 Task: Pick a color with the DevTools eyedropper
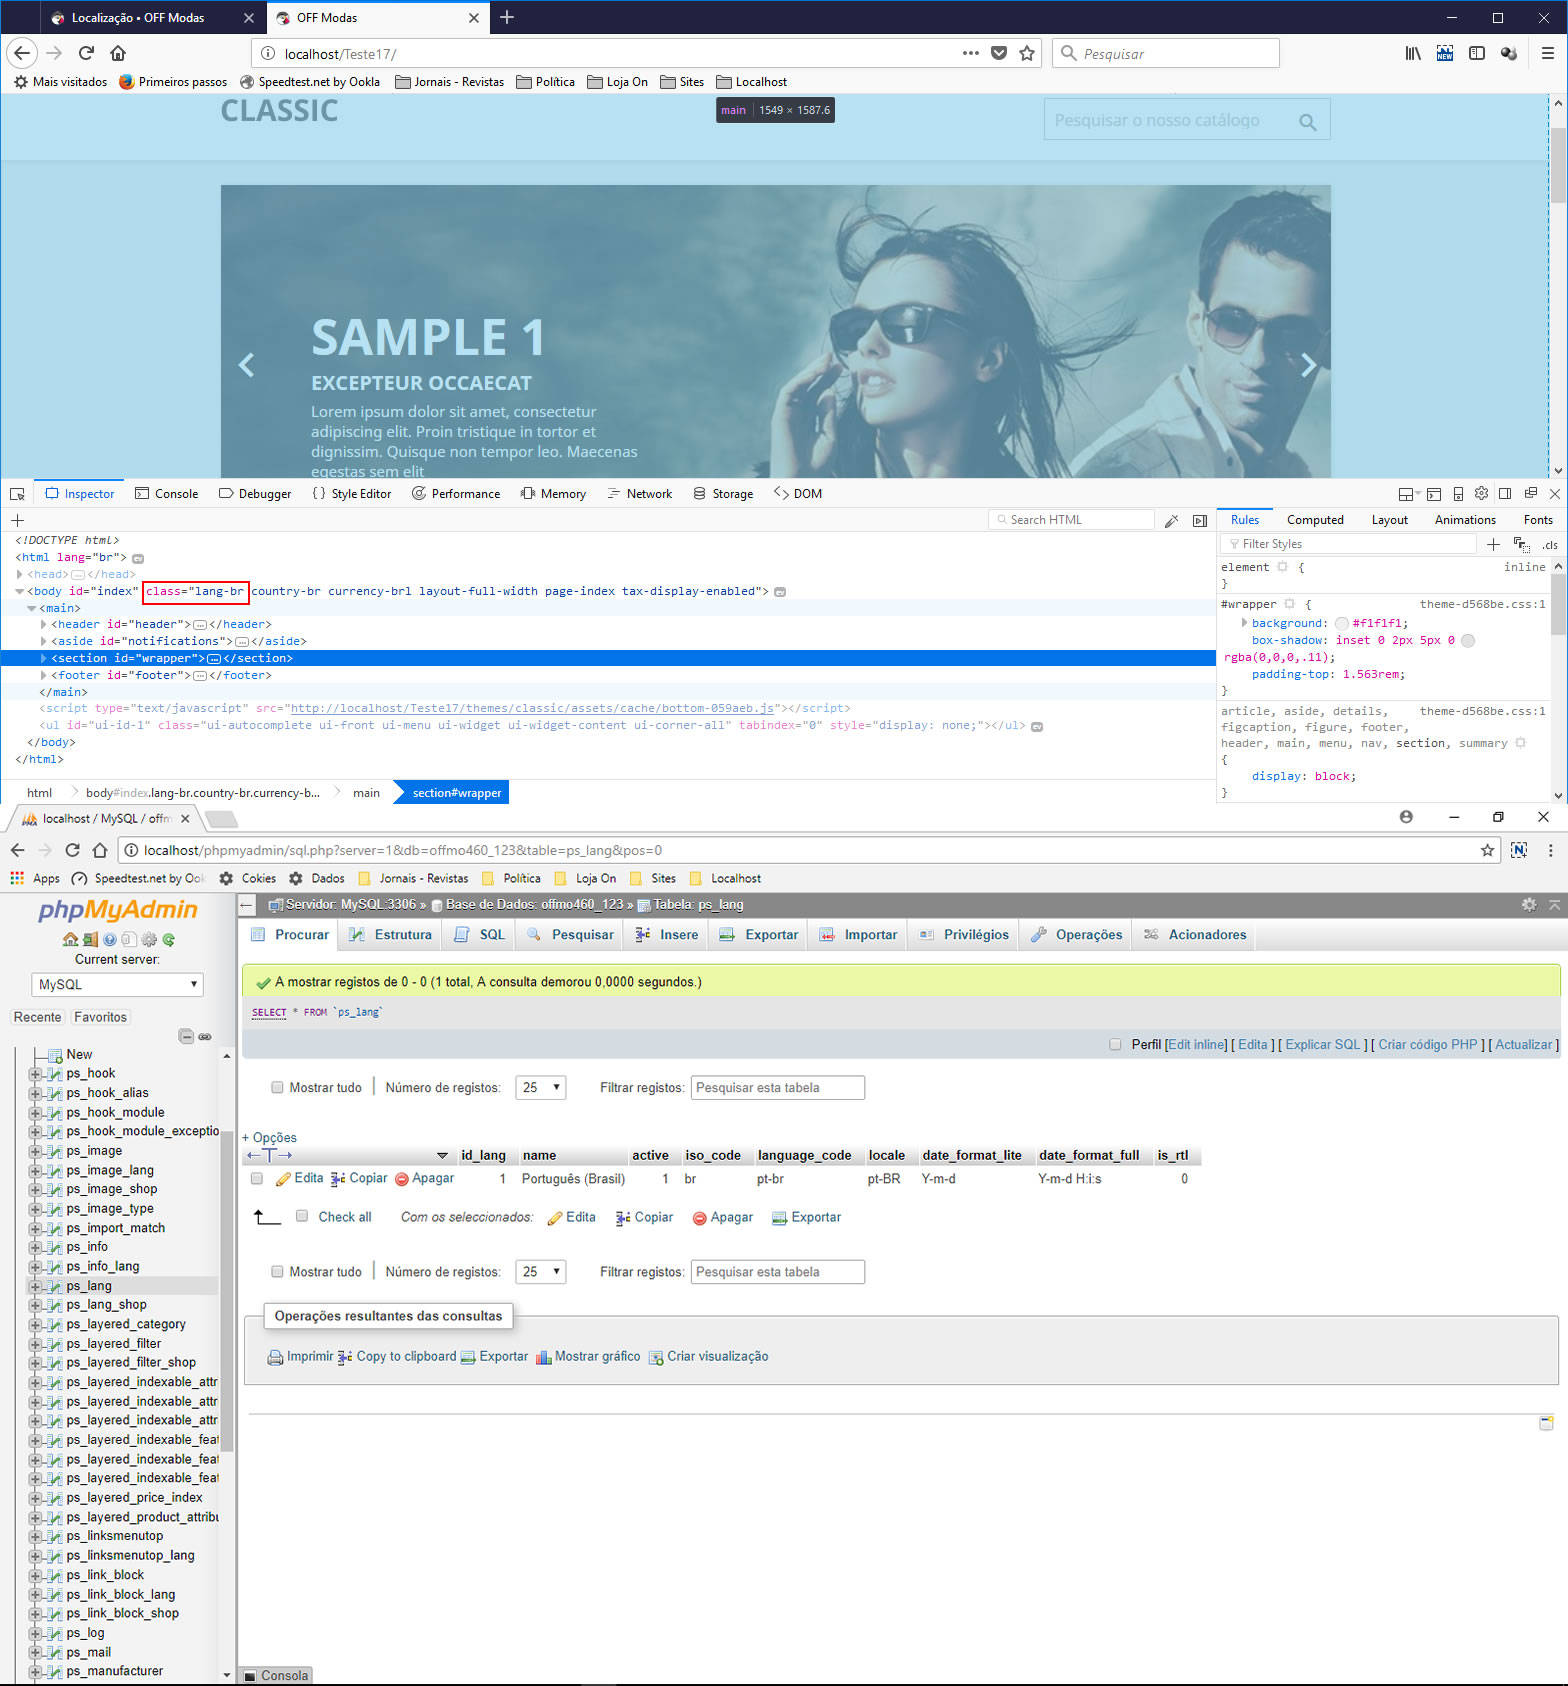1172,520
